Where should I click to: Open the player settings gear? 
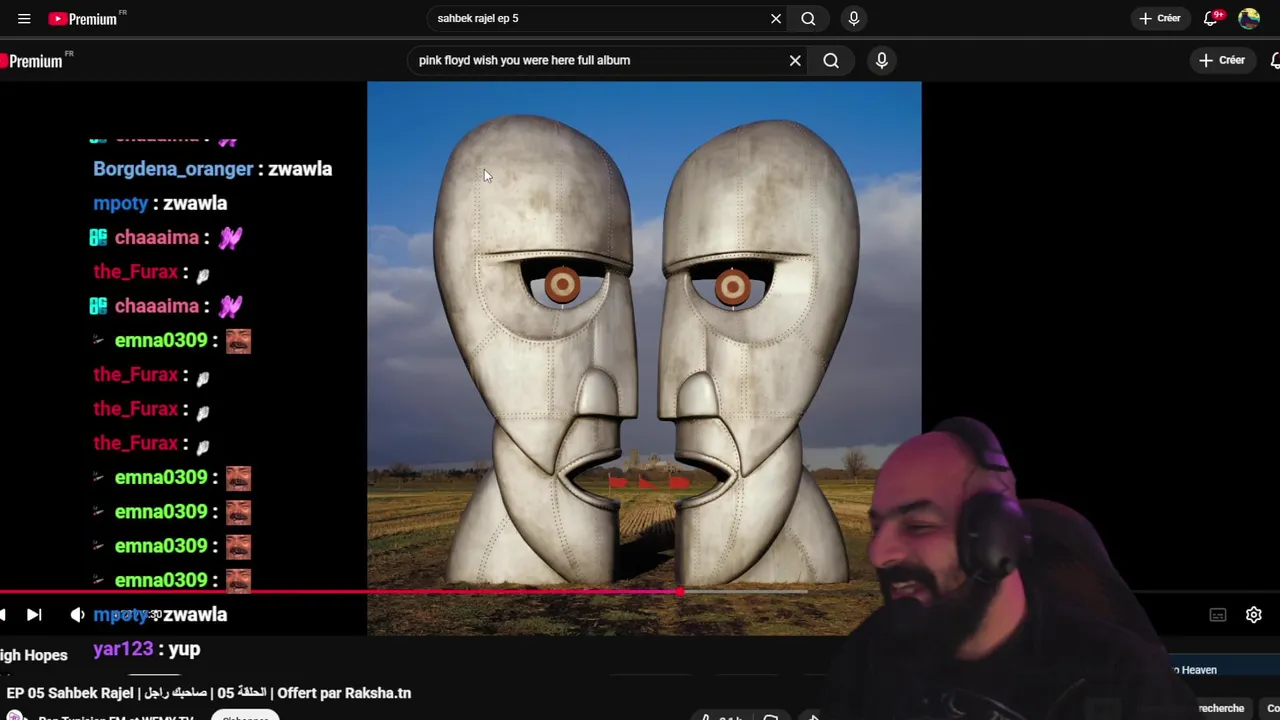coord(1254,615)
